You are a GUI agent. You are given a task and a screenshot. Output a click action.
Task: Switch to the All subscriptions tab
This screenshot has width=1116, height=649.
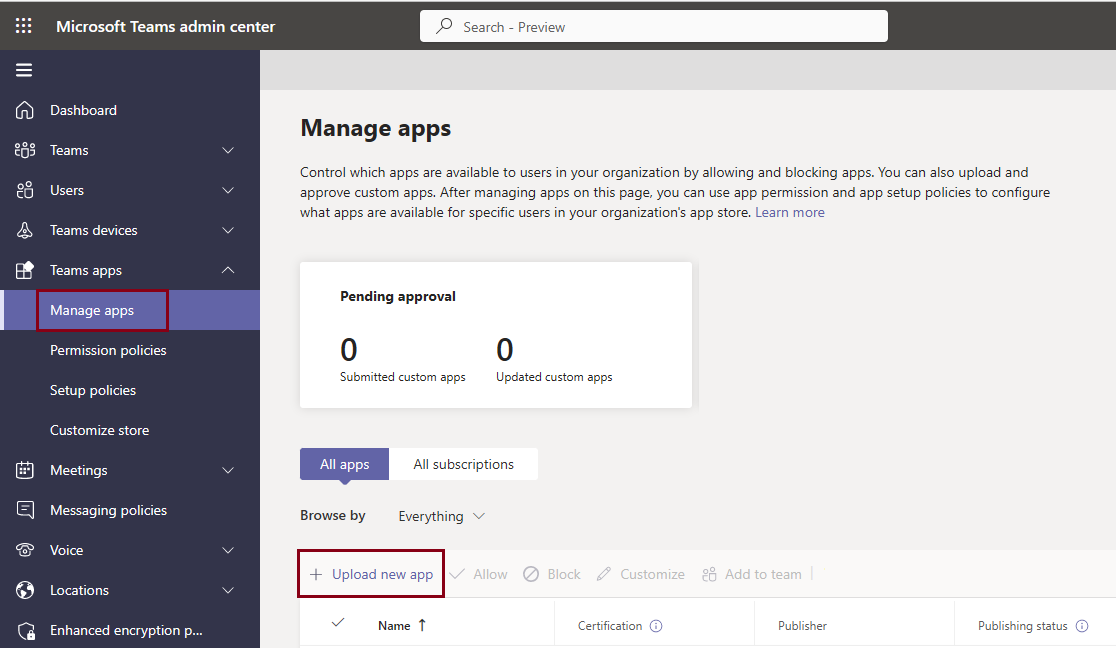tap(463, 464)
